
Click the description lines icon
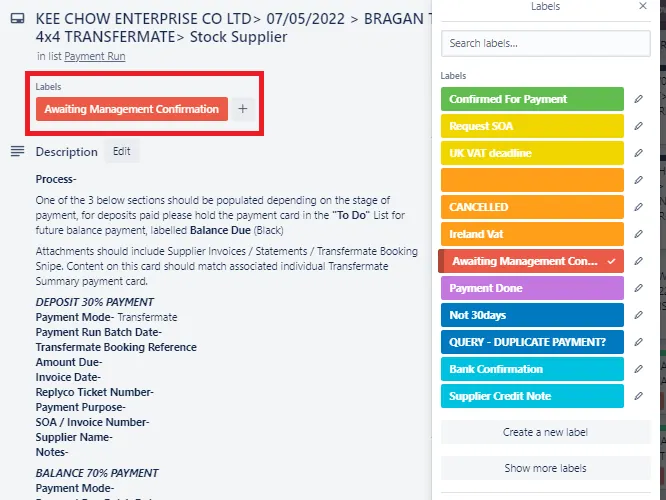[x=17, y=151]
